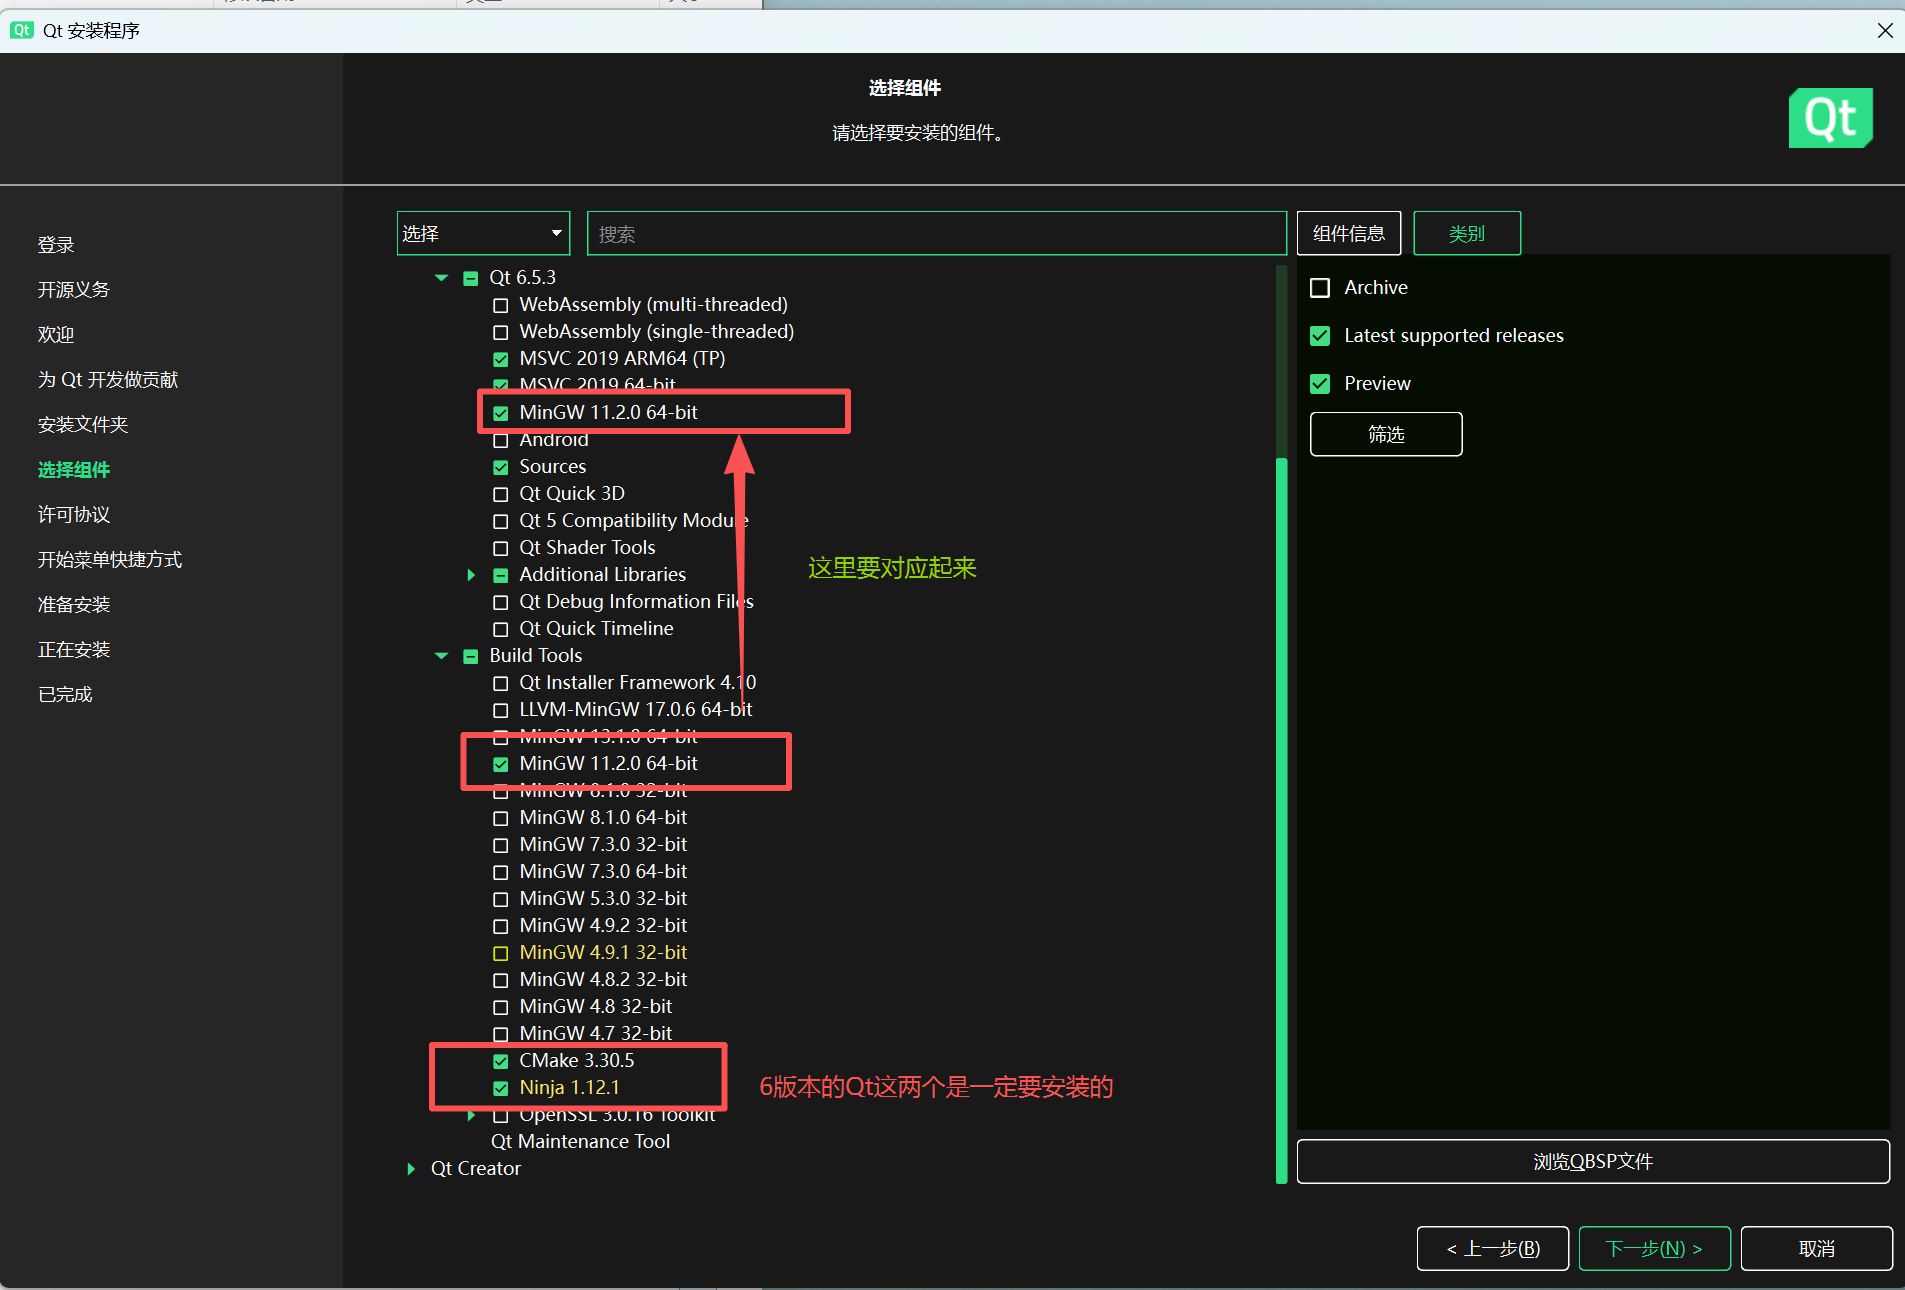The image size is (1905, 1290).
Task: Uncheck MSVC 2019 ARM64 (TP)
Action: click(x=501, y=360)
